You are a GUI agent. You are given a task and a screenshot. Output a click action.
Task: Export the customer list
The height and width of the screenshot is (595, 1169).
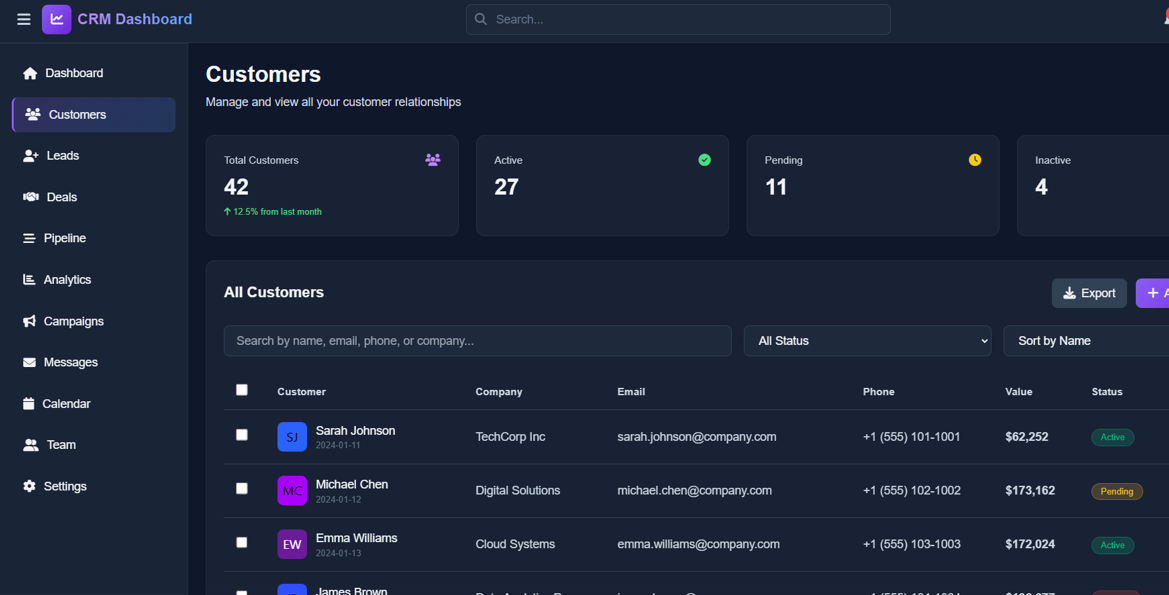tap(1089, 293)
